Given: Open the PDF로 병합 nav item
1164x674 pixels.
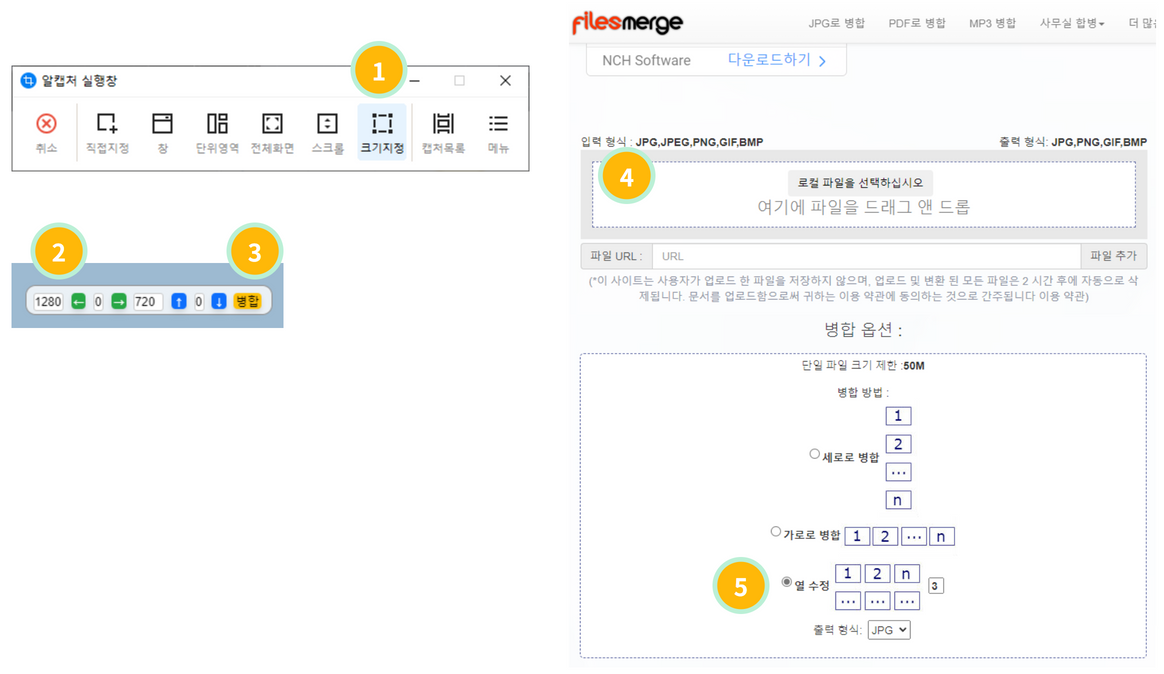Looking at the screenshot, I should coord(916,23).
